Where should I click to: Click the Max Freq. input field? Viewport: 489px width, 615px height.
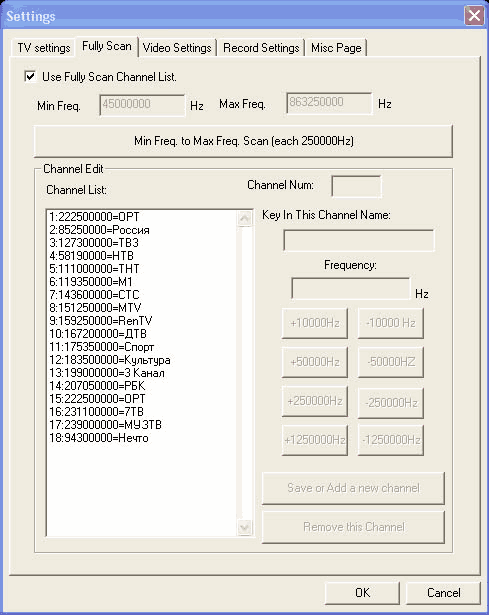tap(329, 103)
